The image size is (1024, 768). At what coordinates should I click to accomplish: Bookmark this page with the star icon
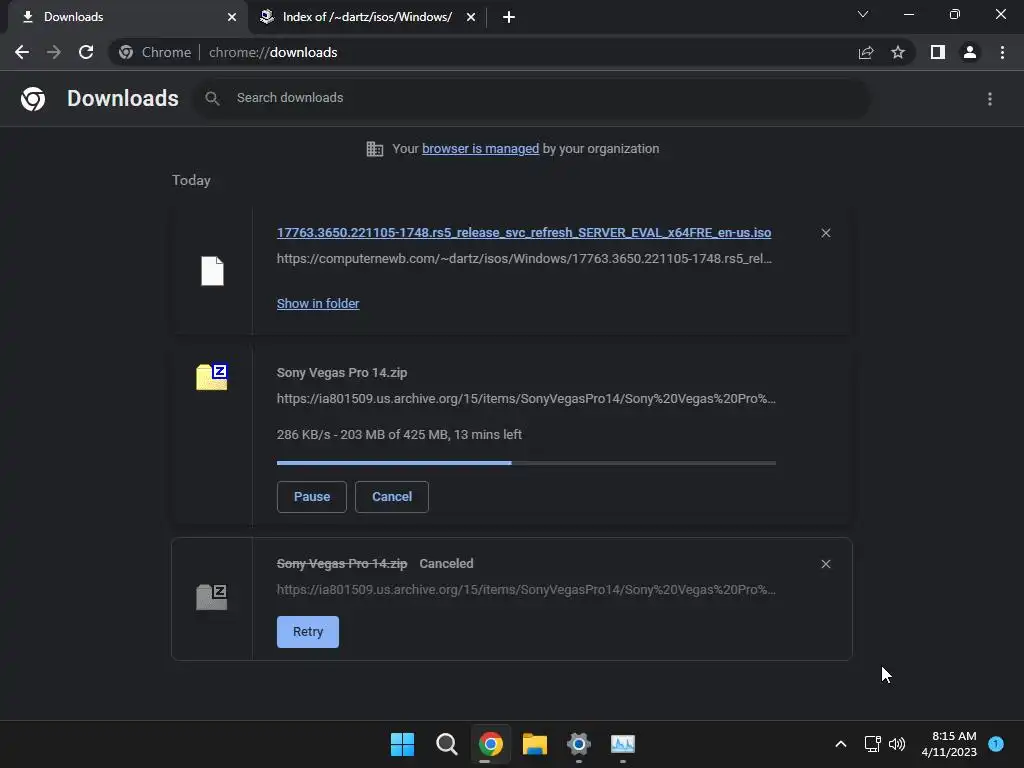pyautogui.click(x=898, y=52)
